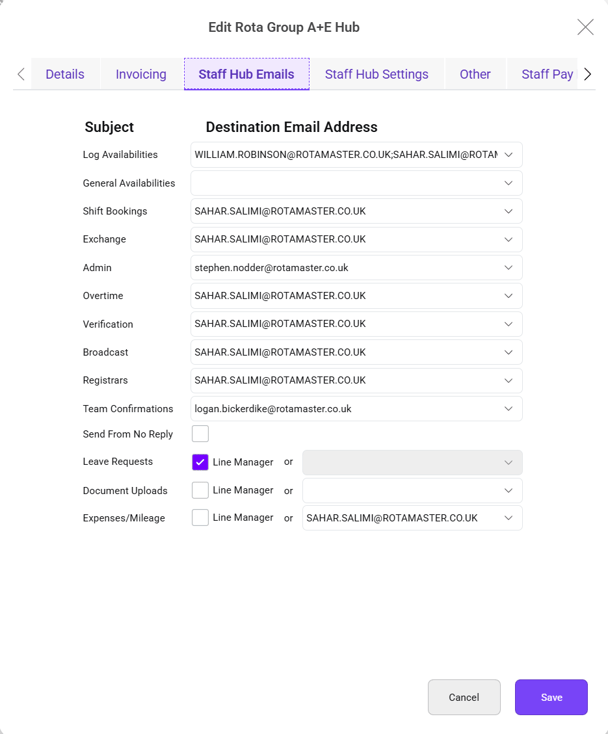Enable Send From No Reply checkbox
608x734 pixels.
coord(200,433)
